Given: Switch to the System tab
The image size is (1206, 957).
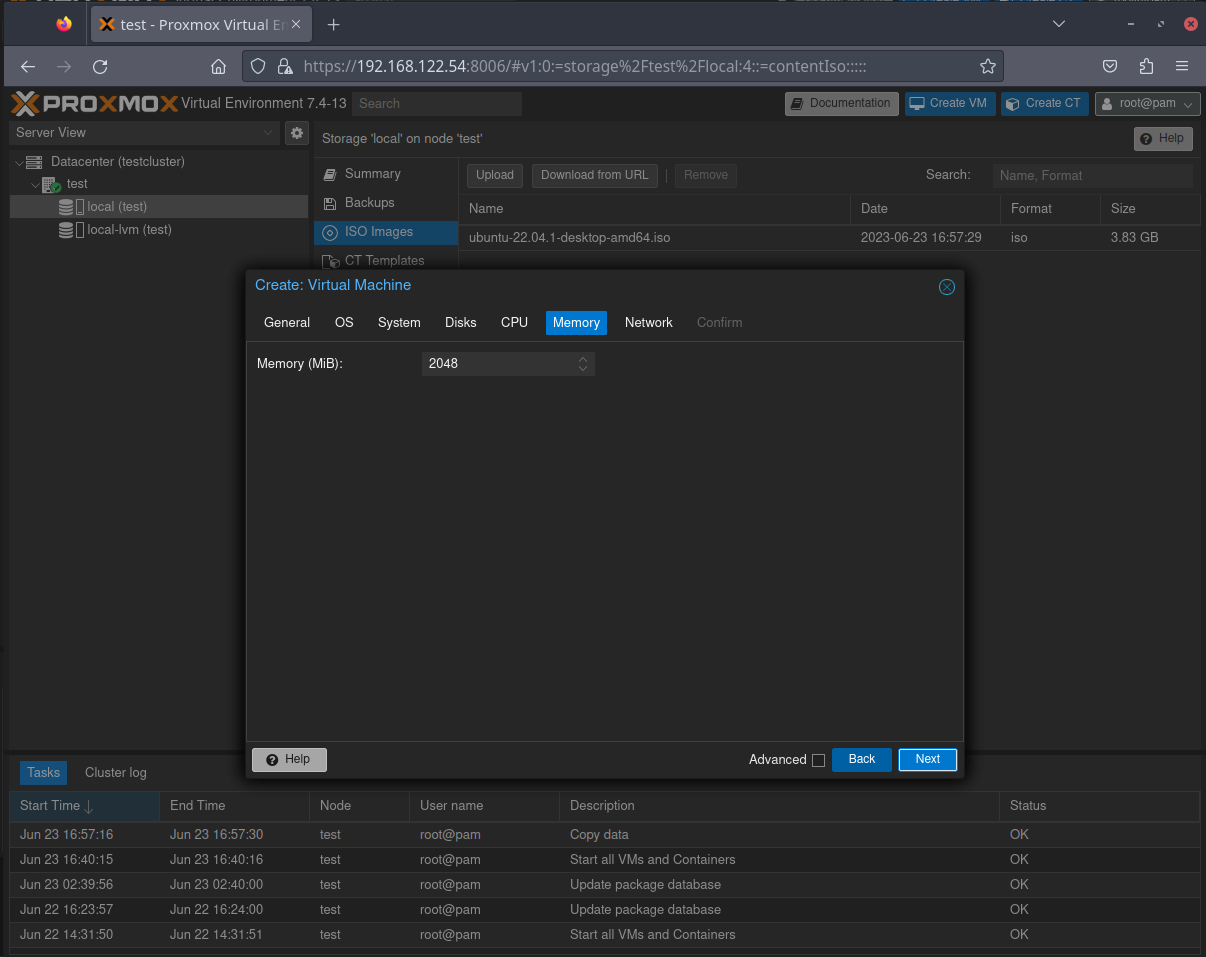Looking at the screenshot, I should coord(399,323).
